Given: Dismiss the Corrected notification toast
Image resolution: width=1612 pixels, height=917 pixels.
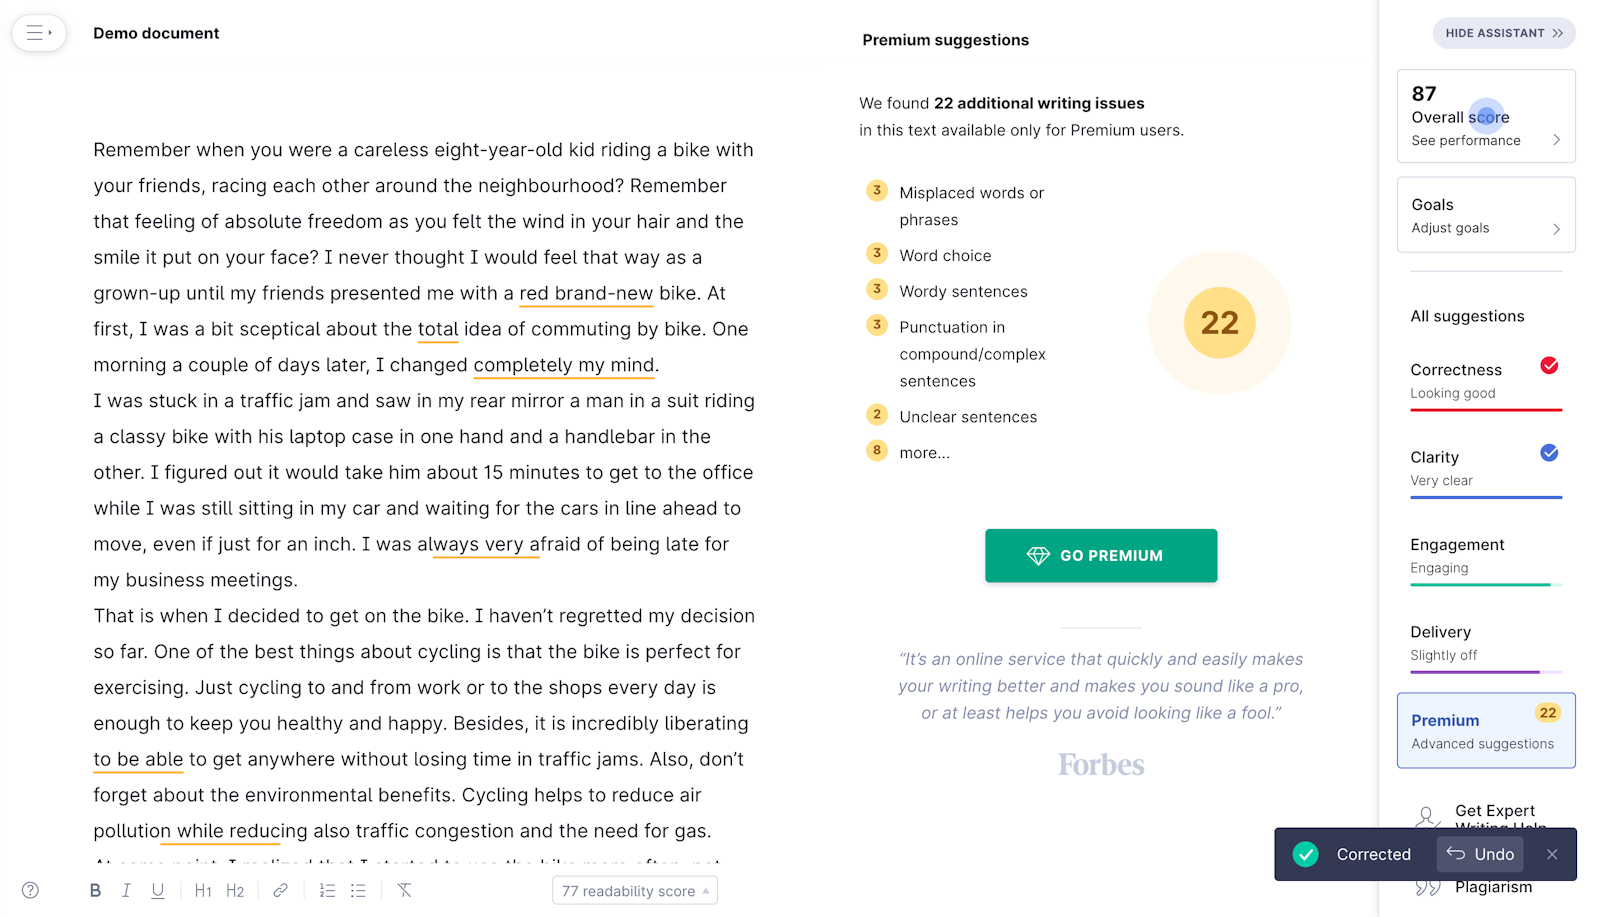Looking at the screenshot, I should 1551,854.
